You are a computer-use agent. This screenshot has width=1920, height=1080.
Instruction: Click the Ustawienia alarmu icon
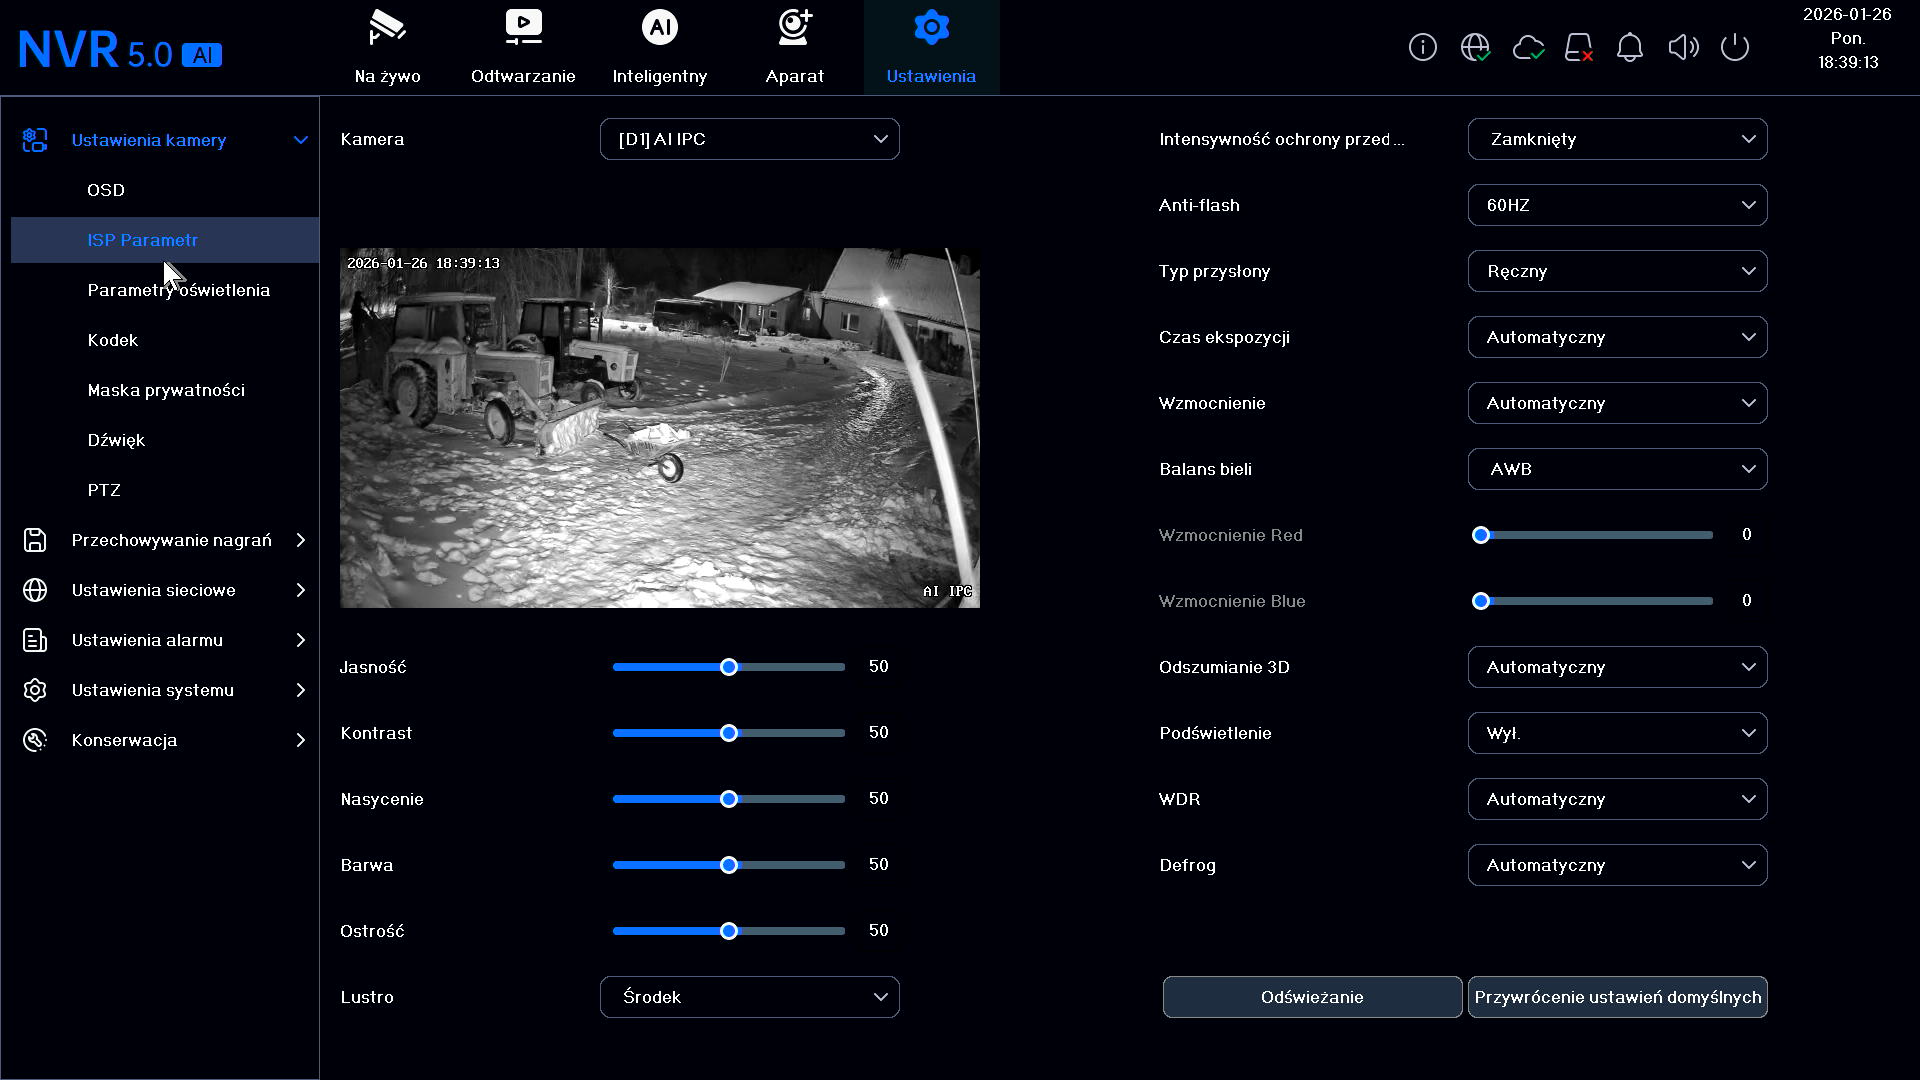coord(35,640)
